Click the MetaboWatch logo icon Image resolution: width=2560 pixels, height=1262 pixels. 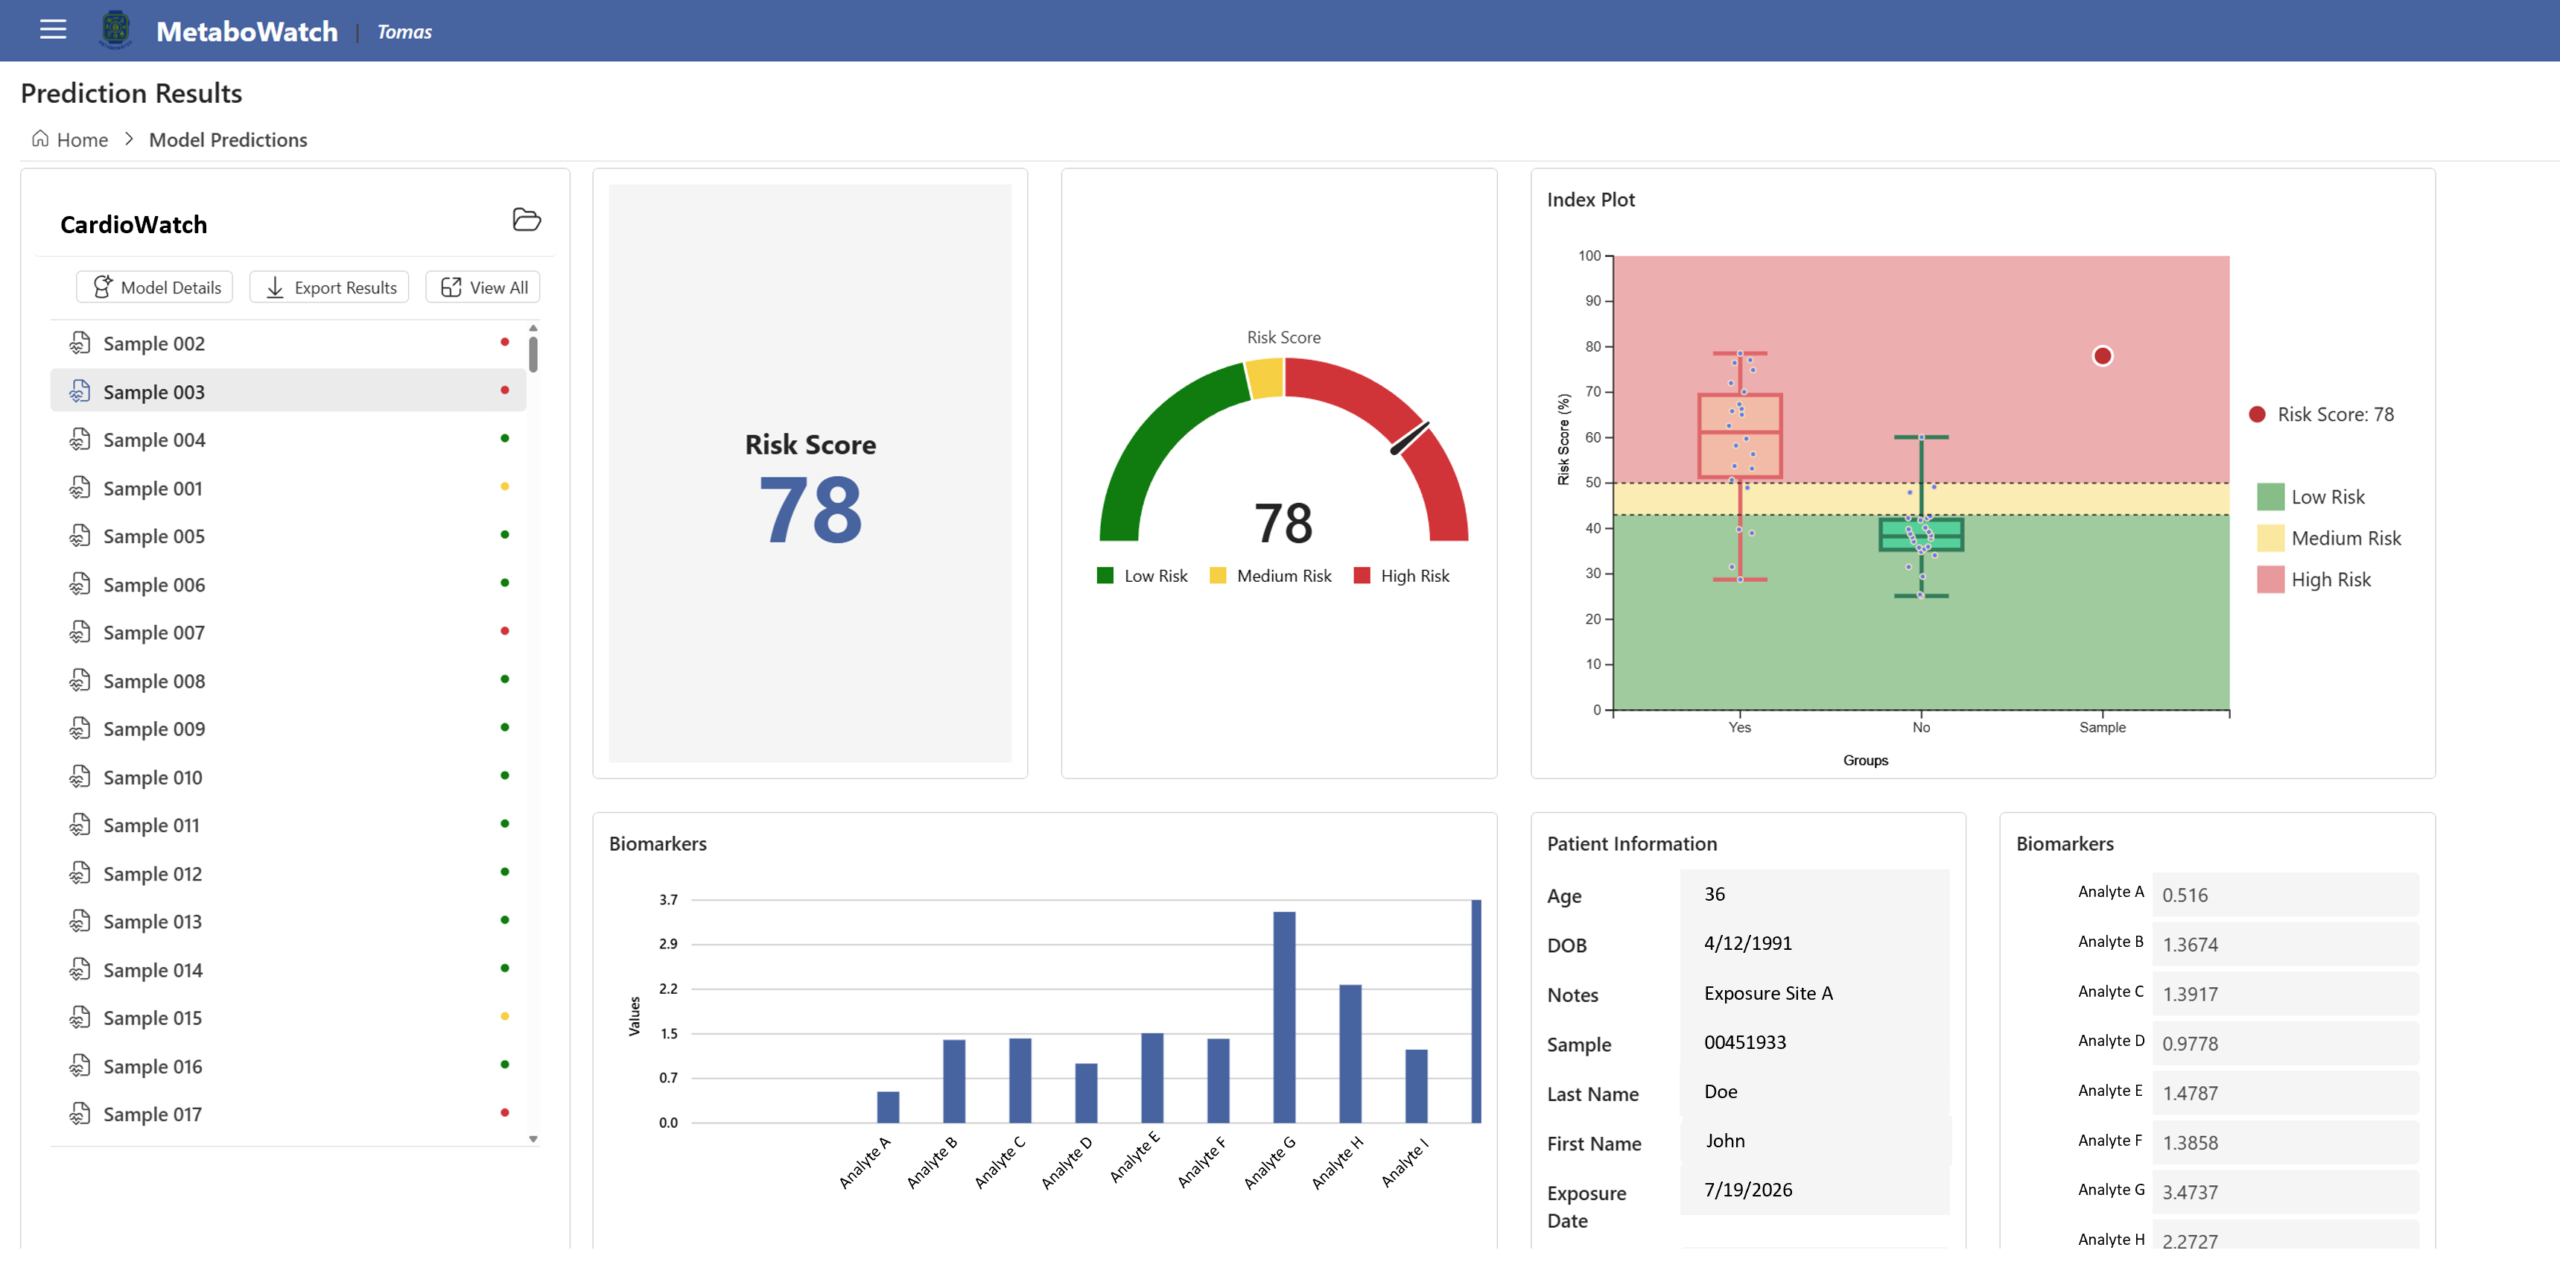click(116, 30)
